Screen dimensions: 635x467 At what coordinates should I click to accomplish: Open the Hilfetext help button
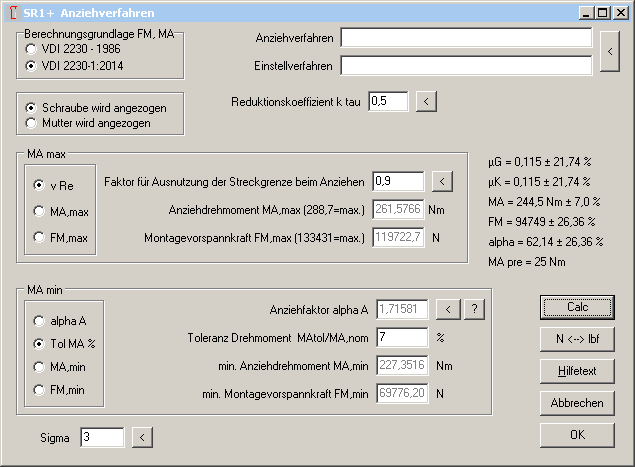coord(576,370)
